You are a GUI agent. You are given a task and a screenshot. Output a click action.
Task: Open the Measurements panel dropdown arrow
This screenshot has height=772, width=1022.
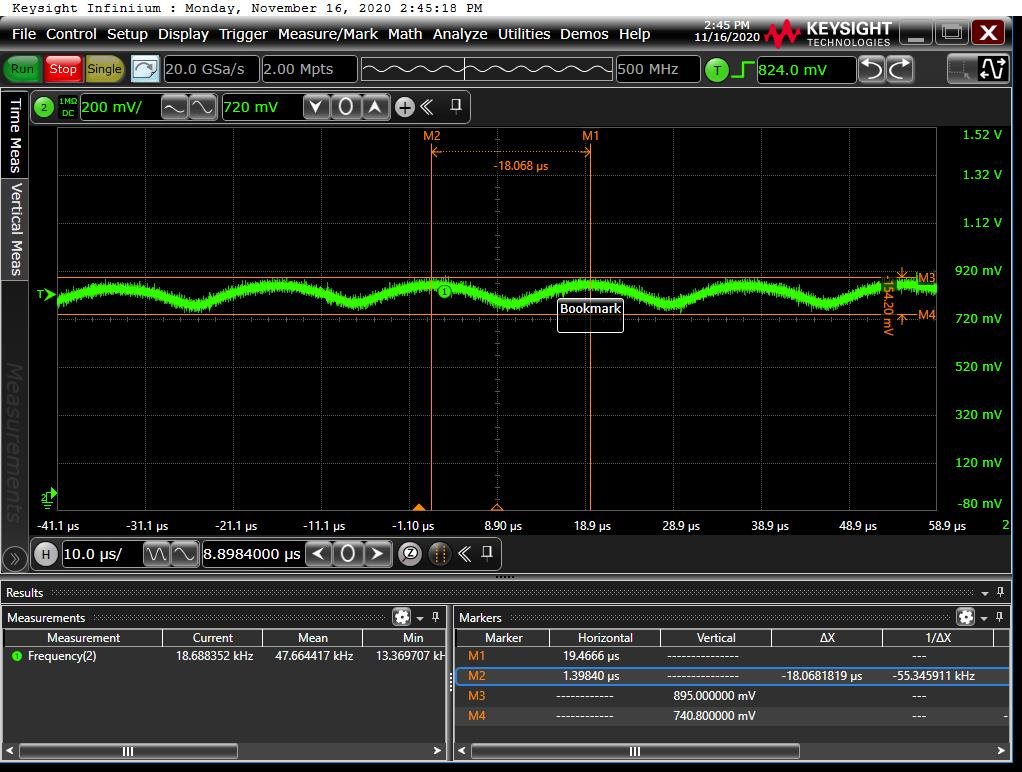point(420,618)
